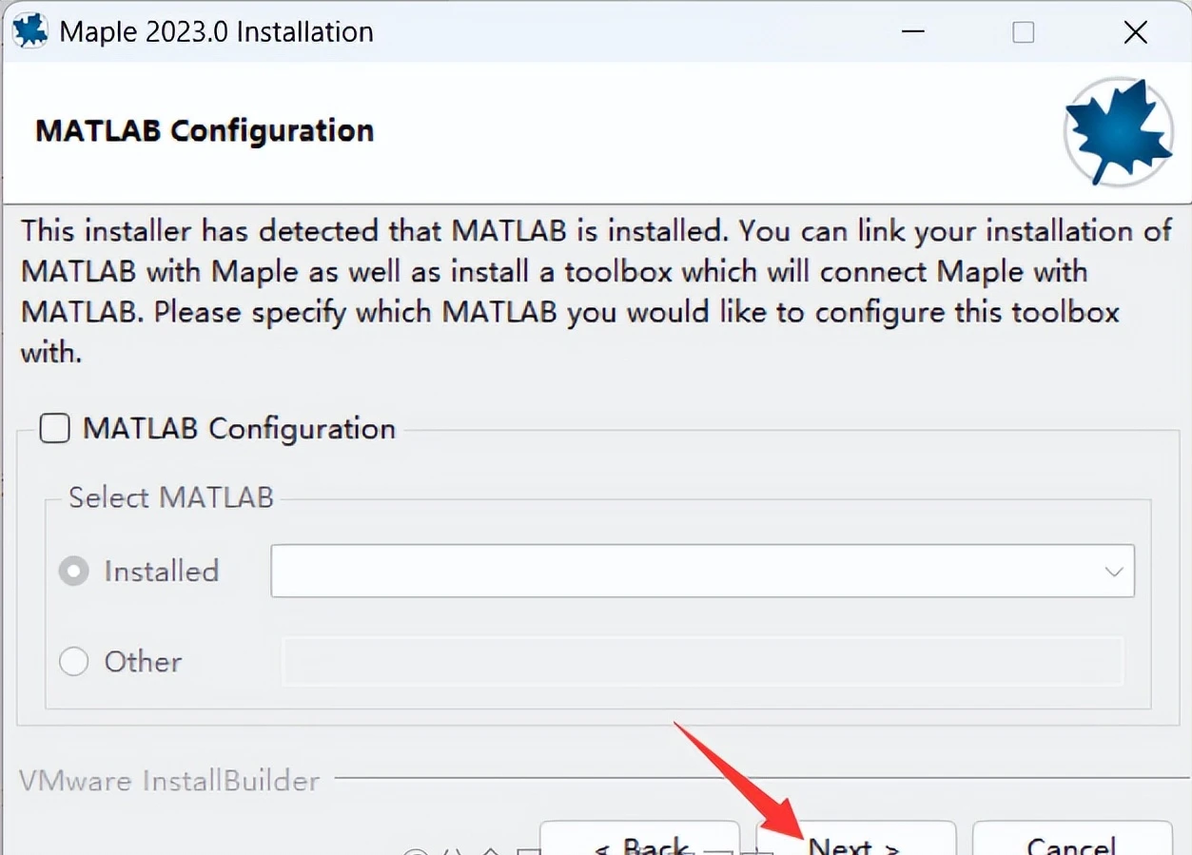Minimize the Maple installer window
Image resolution: width=1192 pixels, height=855 pixels.
tap(913, 32)
